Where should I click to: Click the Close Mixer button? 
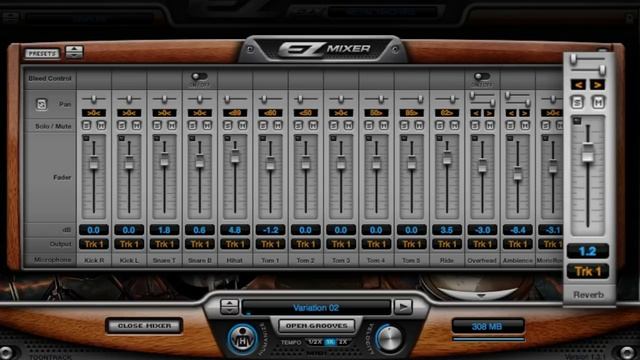pos(144,326)
